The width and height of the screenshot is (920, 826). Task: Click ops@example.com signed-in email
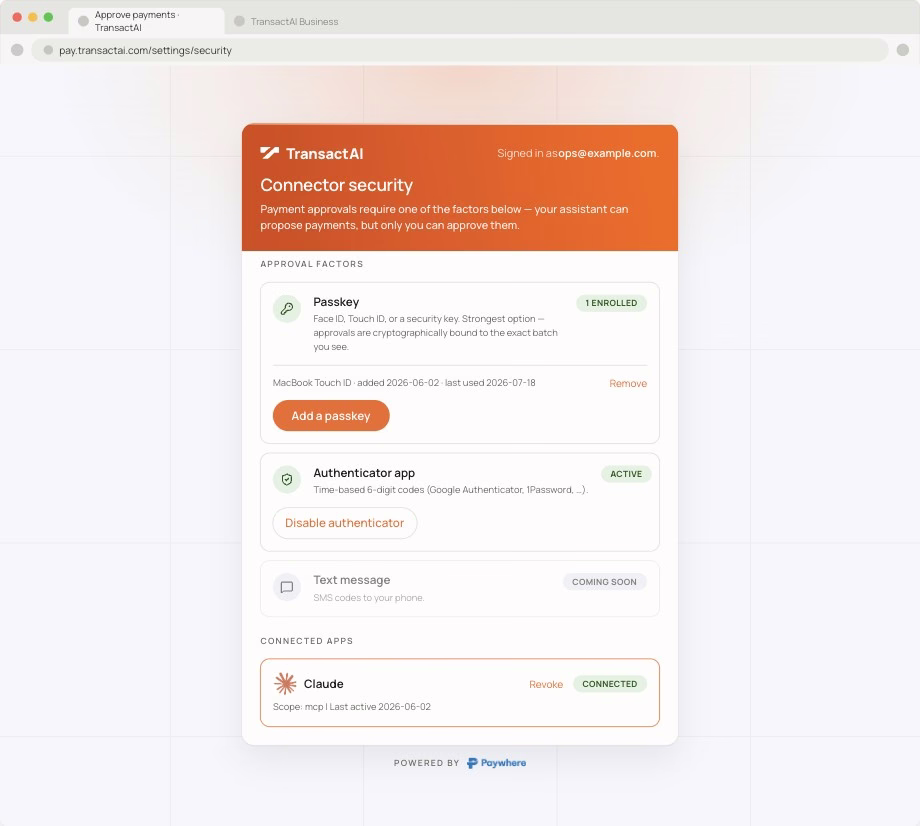pos(607,153)
